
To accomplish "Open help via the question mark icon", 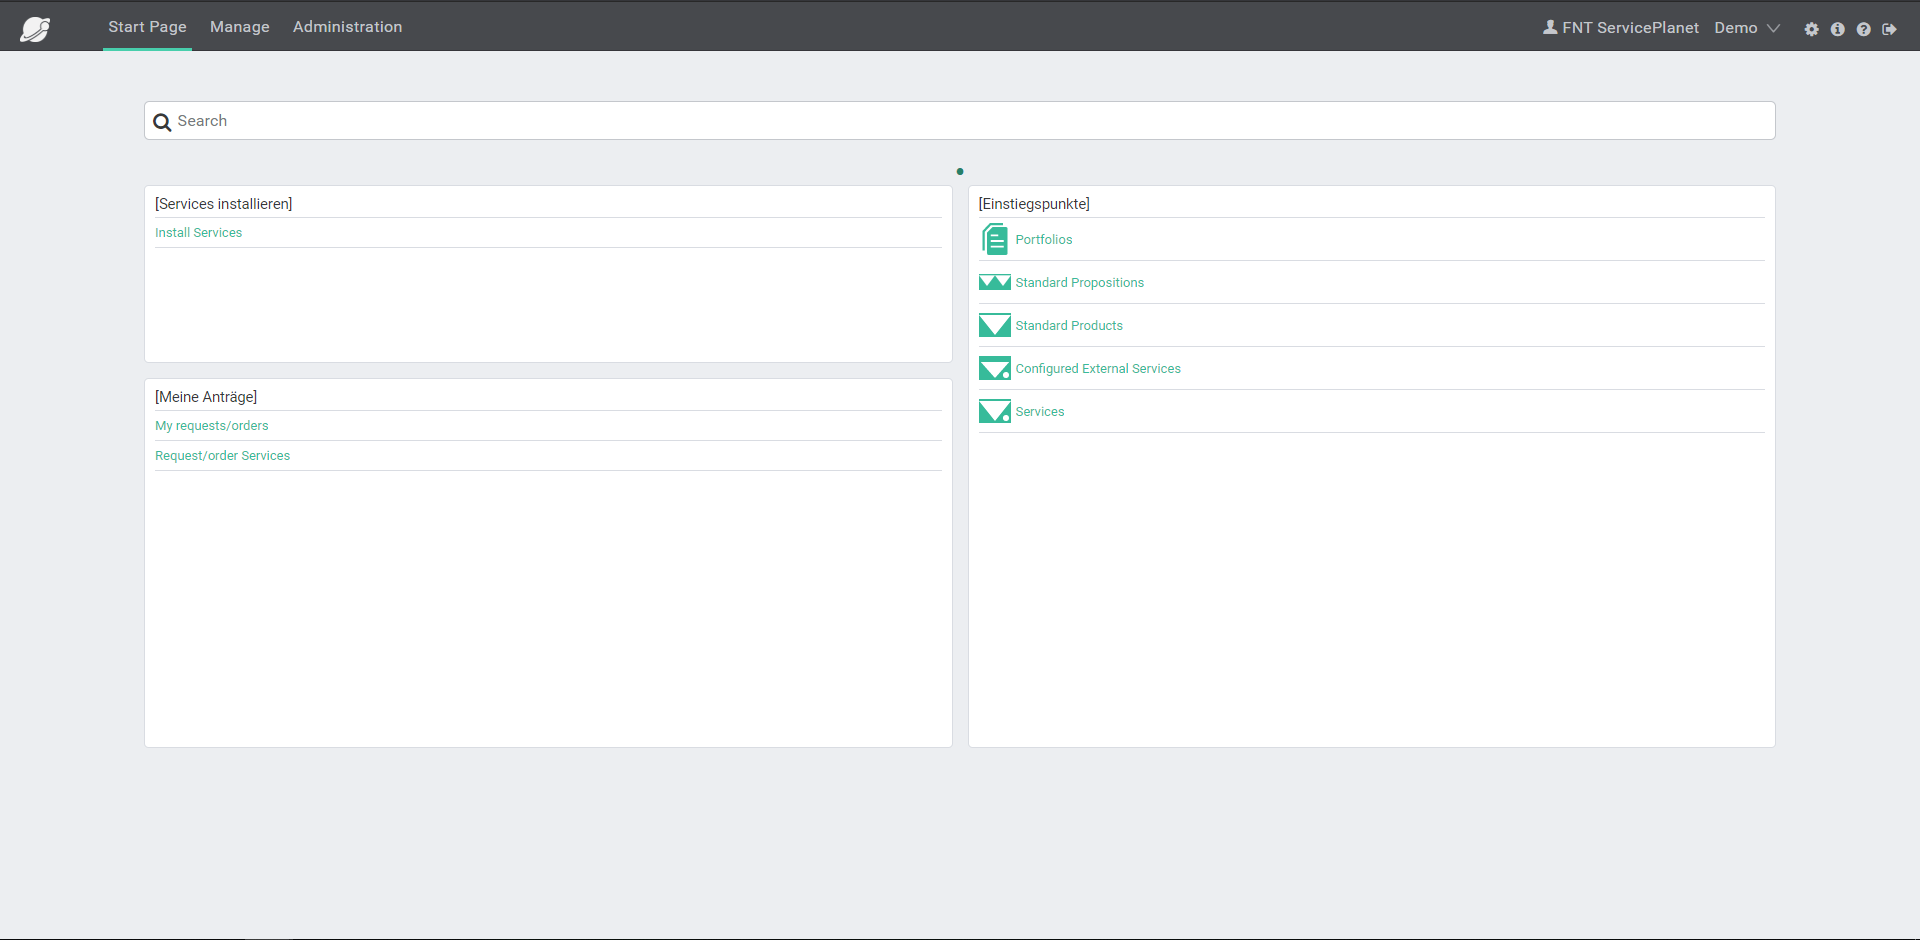I will 1864,29.
